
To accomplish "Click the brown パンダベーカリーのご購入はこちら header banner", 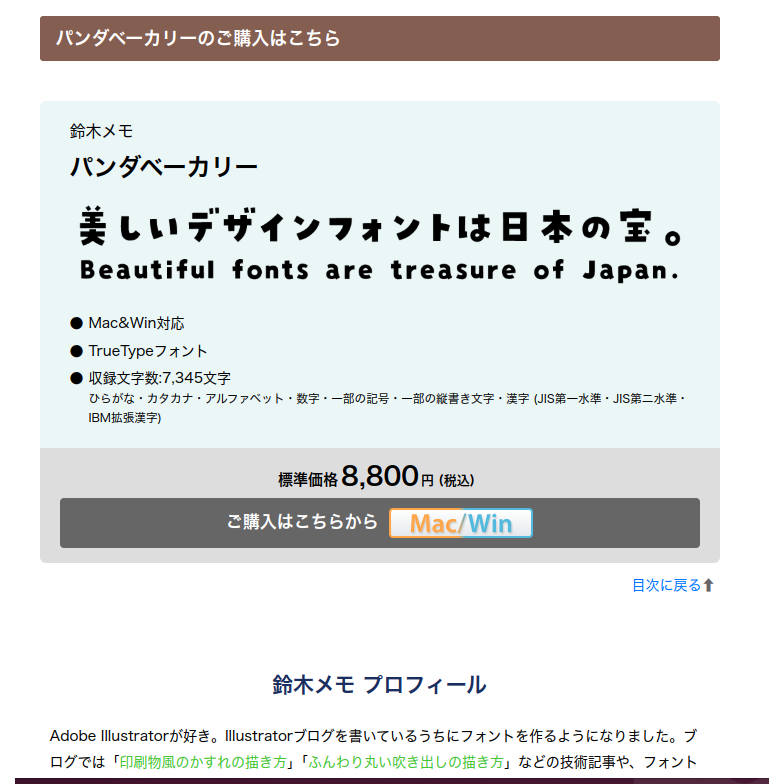I will point(380,39).
